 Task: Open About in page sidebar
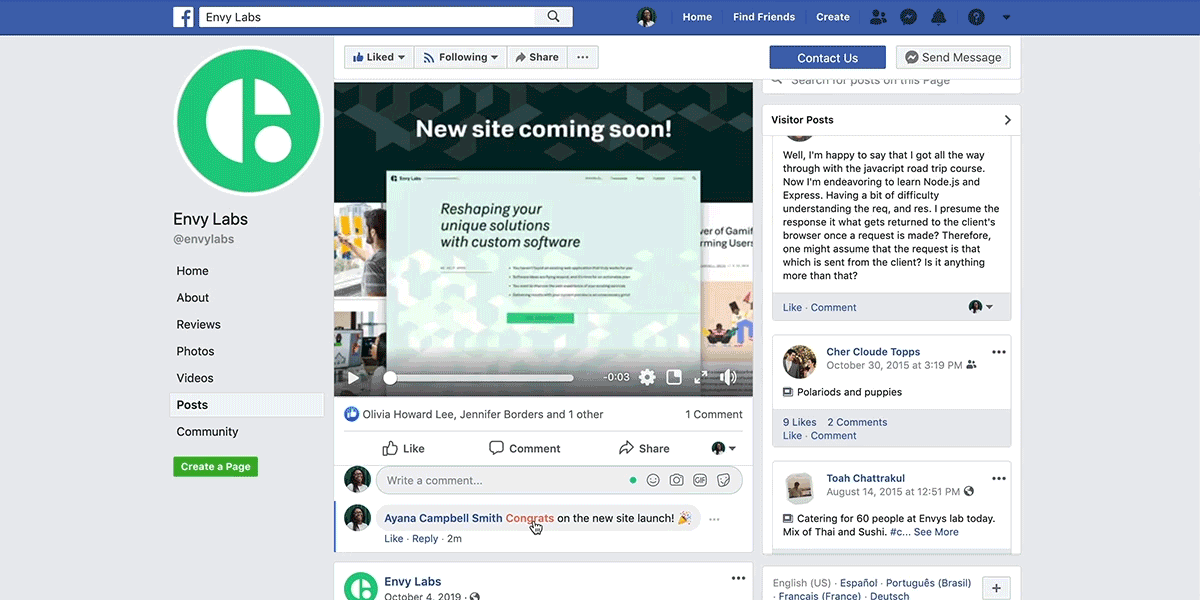coord(193,298)
